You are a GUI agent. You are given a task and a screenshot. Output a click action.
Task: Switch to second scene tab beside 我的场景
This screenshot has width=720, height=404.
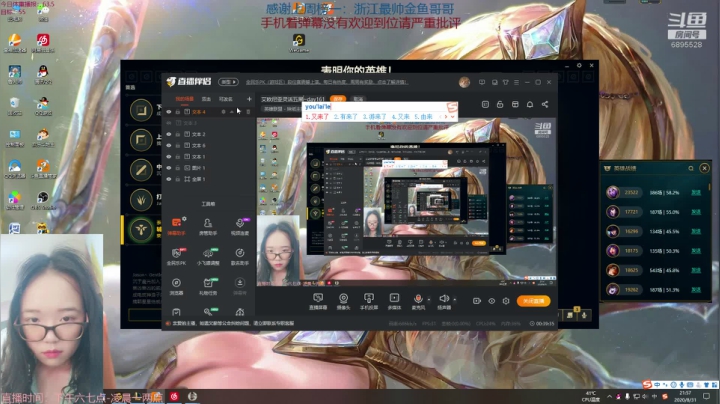[x=206, y=99]
